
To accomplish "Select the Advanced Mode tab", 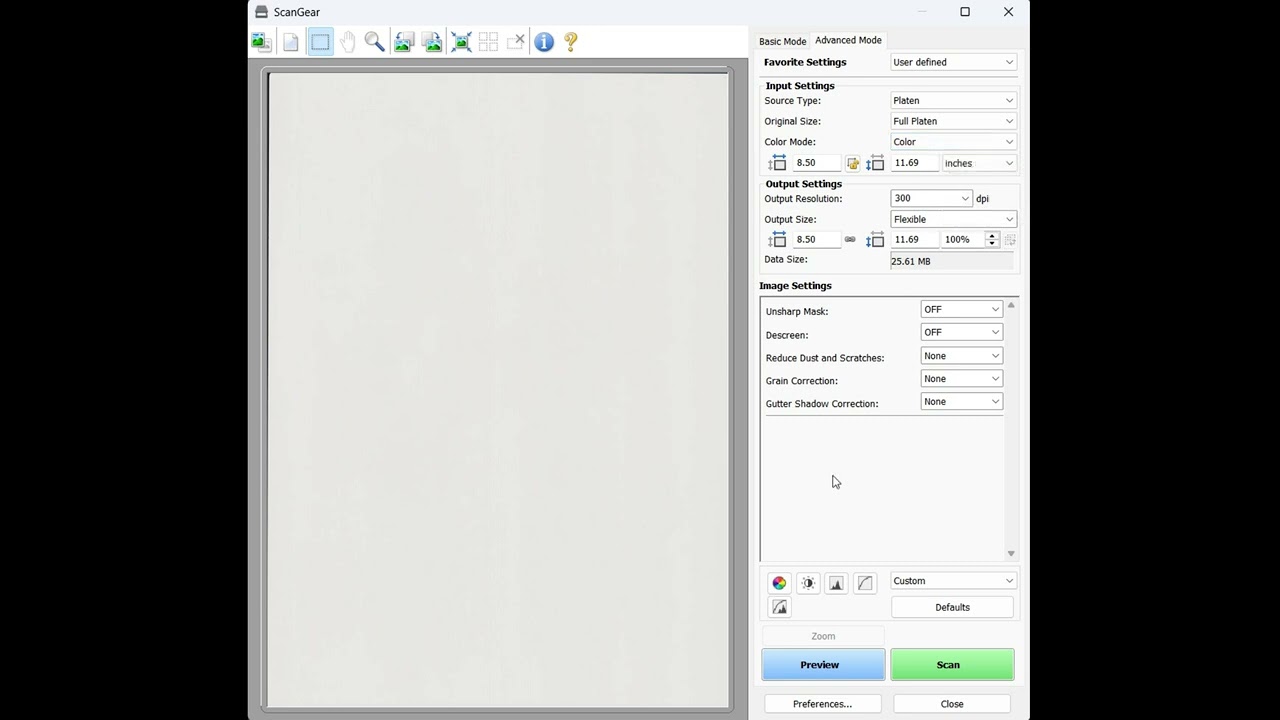I will (x=848, y=40).
